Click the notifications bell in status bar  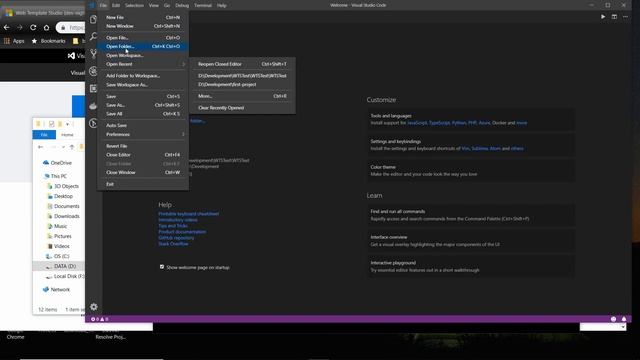624,319
